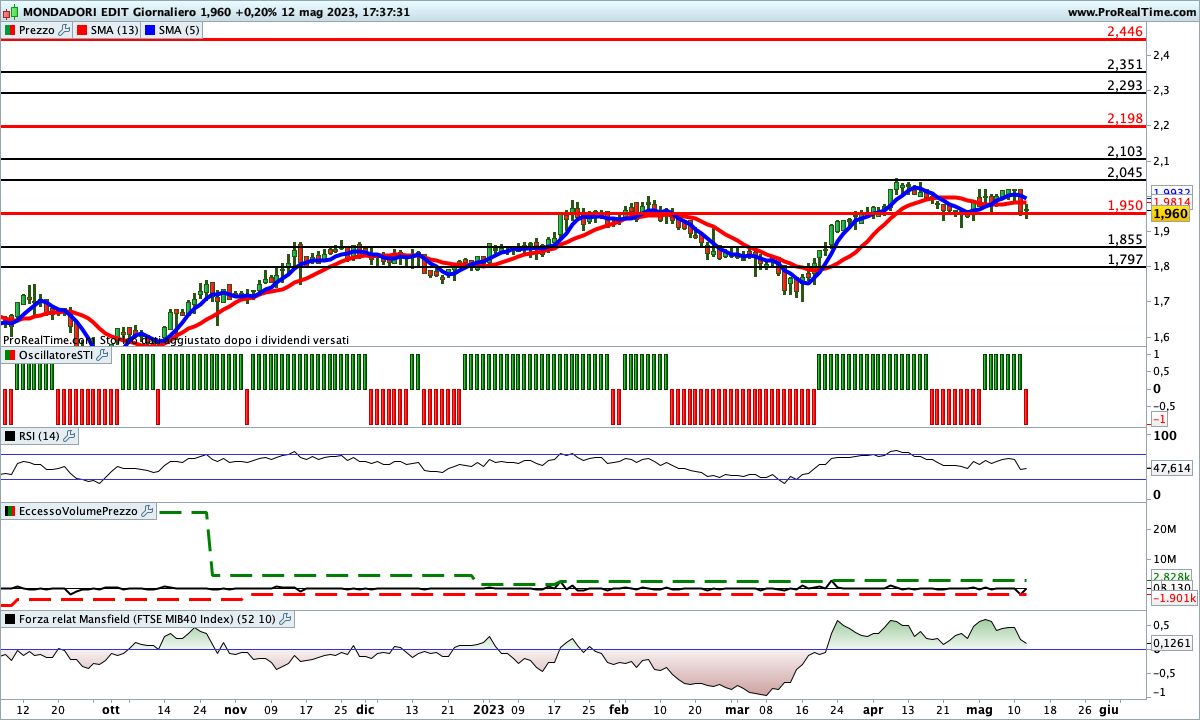Open Forza relat Mansfield settings wrench
The height and width of the screenshot is (720, 1200).
pos(285,619)
